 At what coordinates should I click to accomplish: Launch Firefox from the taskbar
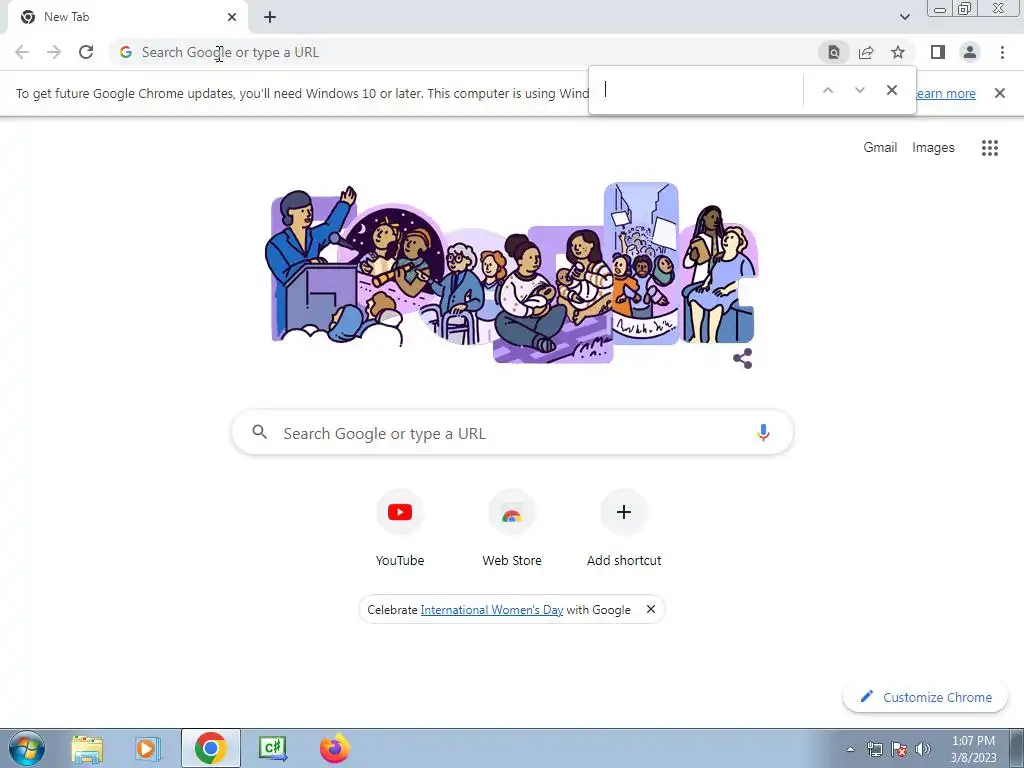click(x=334, y=748)
